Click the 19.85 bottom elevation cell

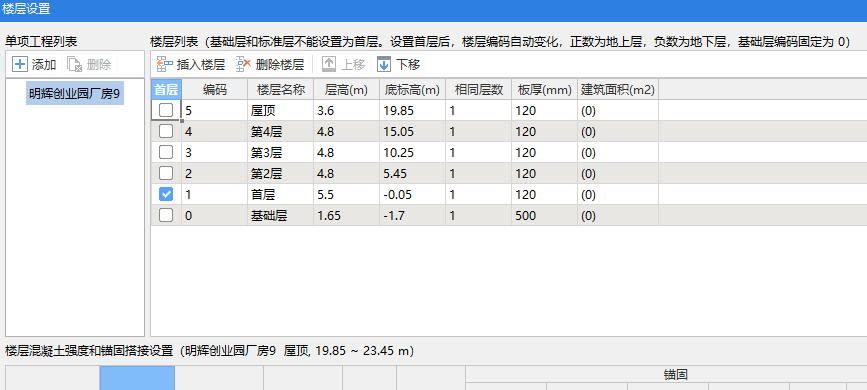(412, 110)
